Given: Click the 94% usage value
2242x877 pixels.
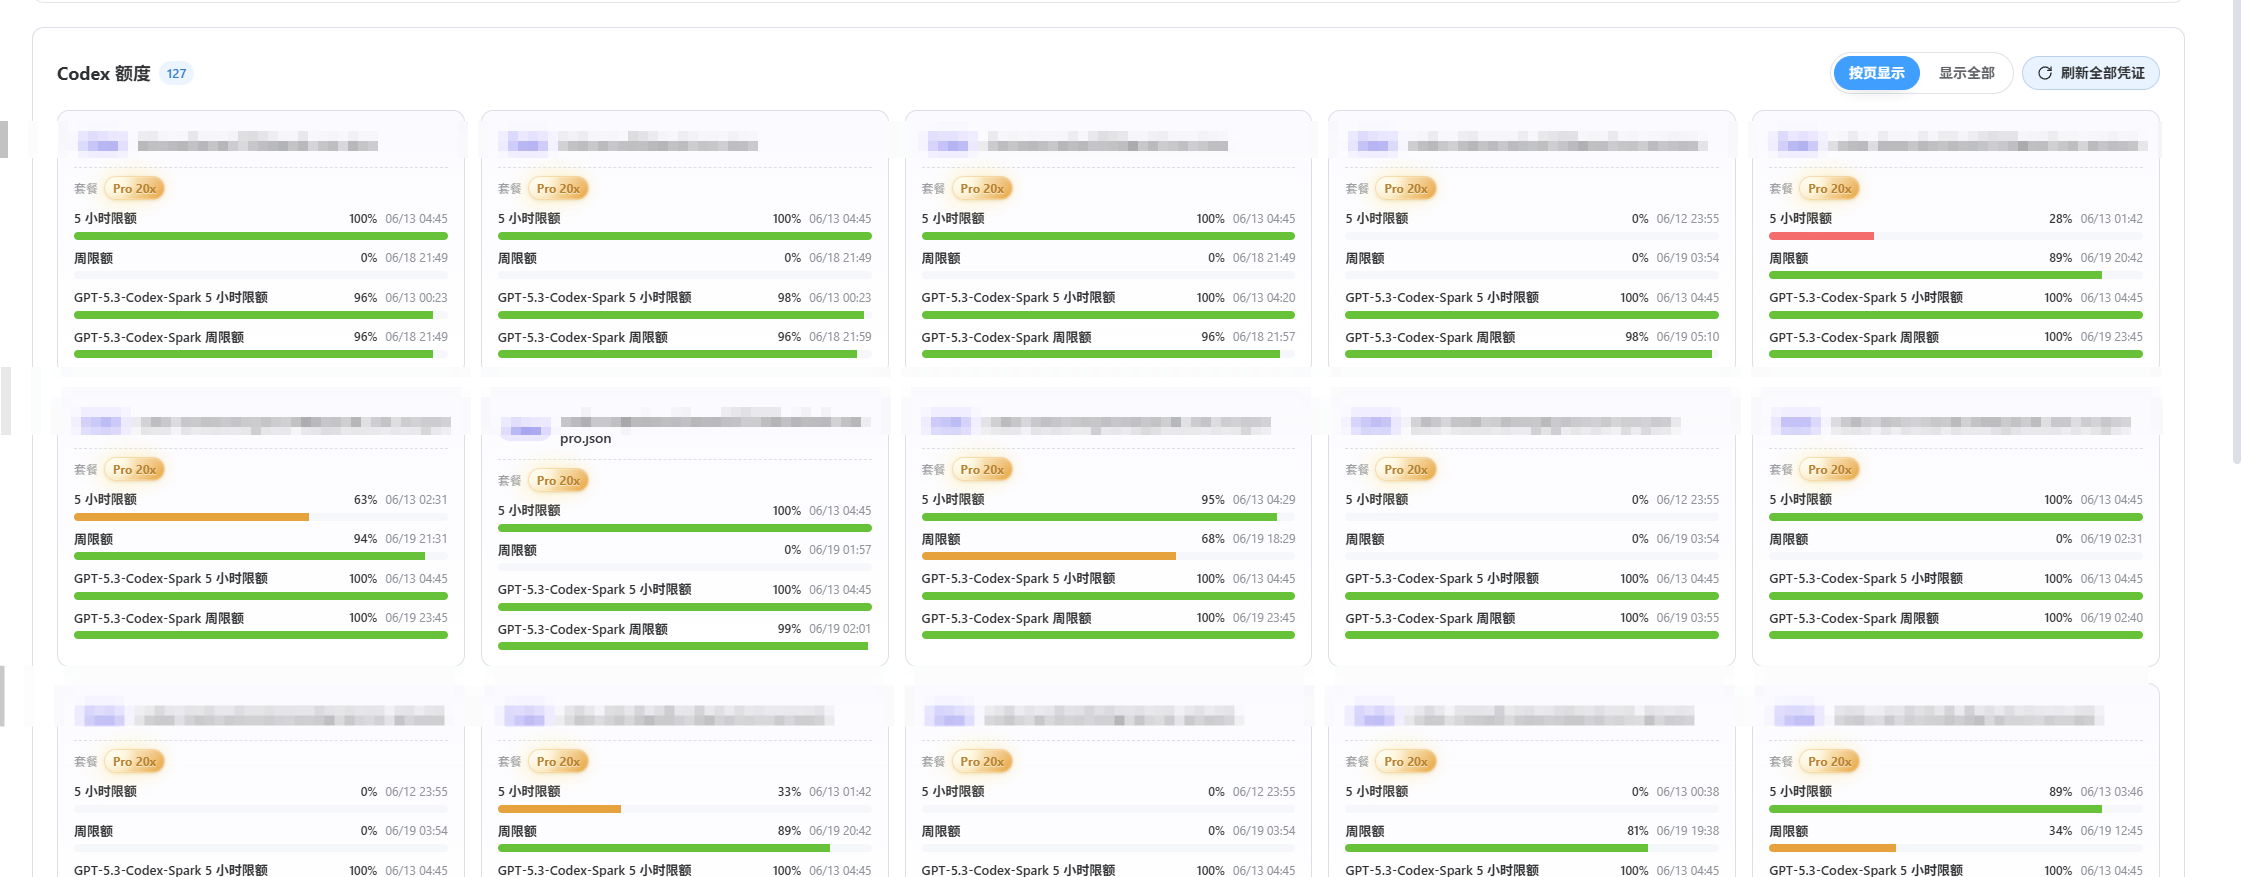Looking at the screenshot, I should [x=365, y=539].
